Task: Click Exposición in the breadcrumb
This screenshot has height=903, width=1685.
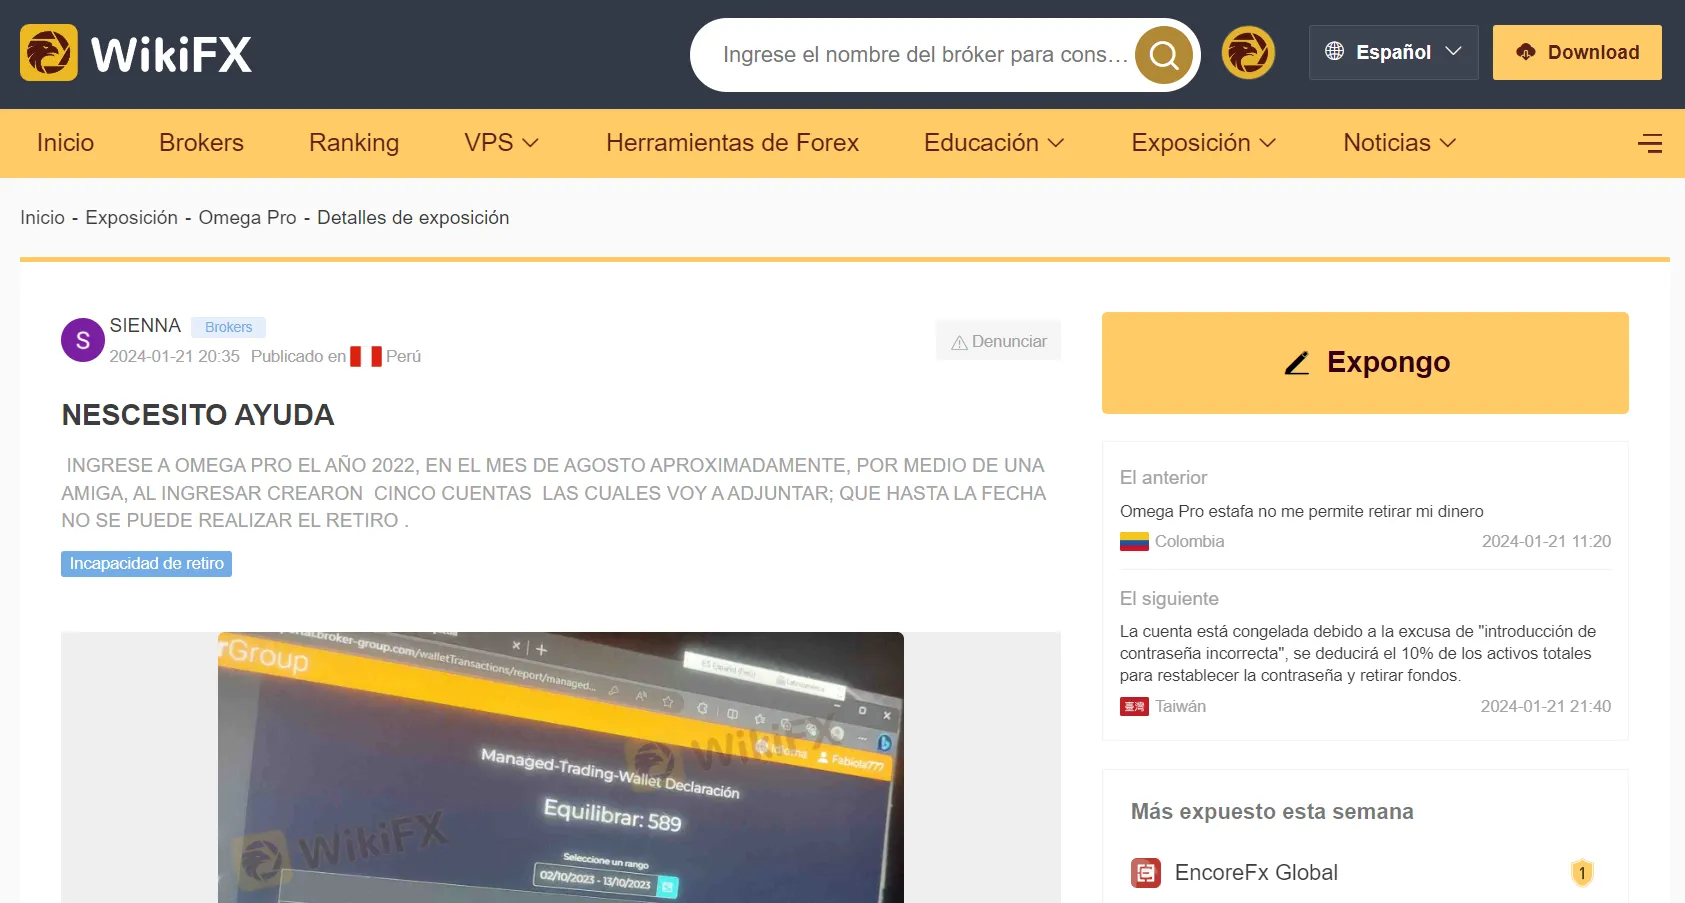Action: 132,218
